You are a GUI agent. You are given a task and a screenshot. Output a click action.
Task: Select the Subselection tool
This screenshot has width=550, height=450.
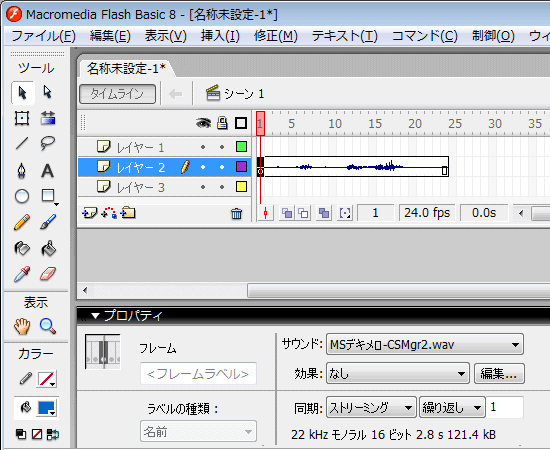tap(47, 93)
